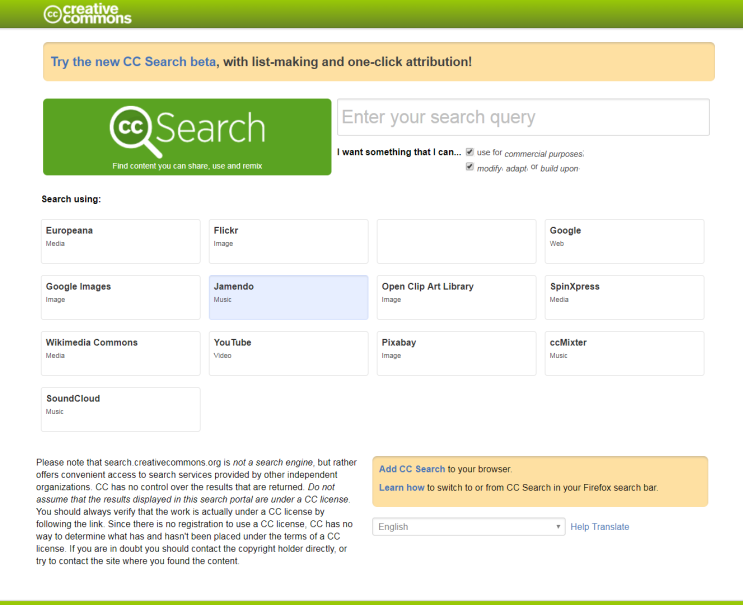
Task: Click the Creative Commons logo in header
Action: coord(87,14)
